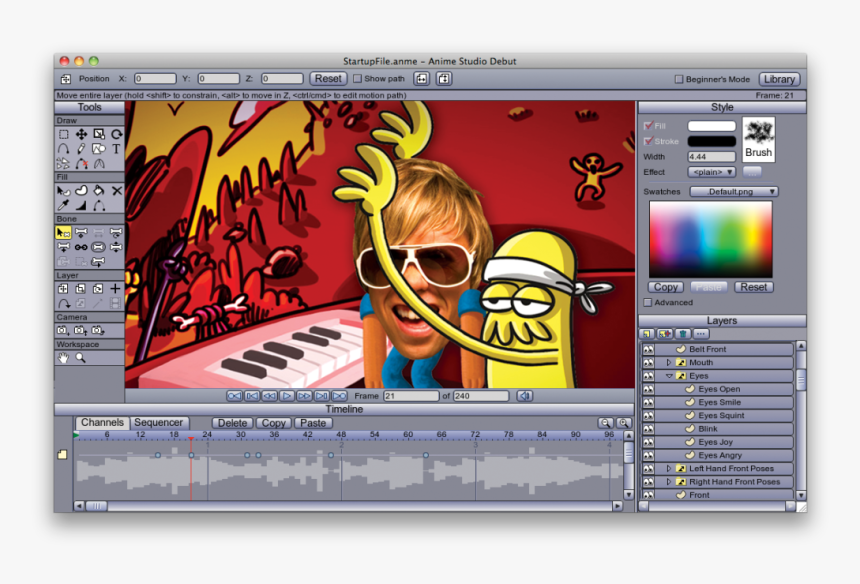Switch to the Channels tab
The image size is (860, 584).
click(102, 423)
